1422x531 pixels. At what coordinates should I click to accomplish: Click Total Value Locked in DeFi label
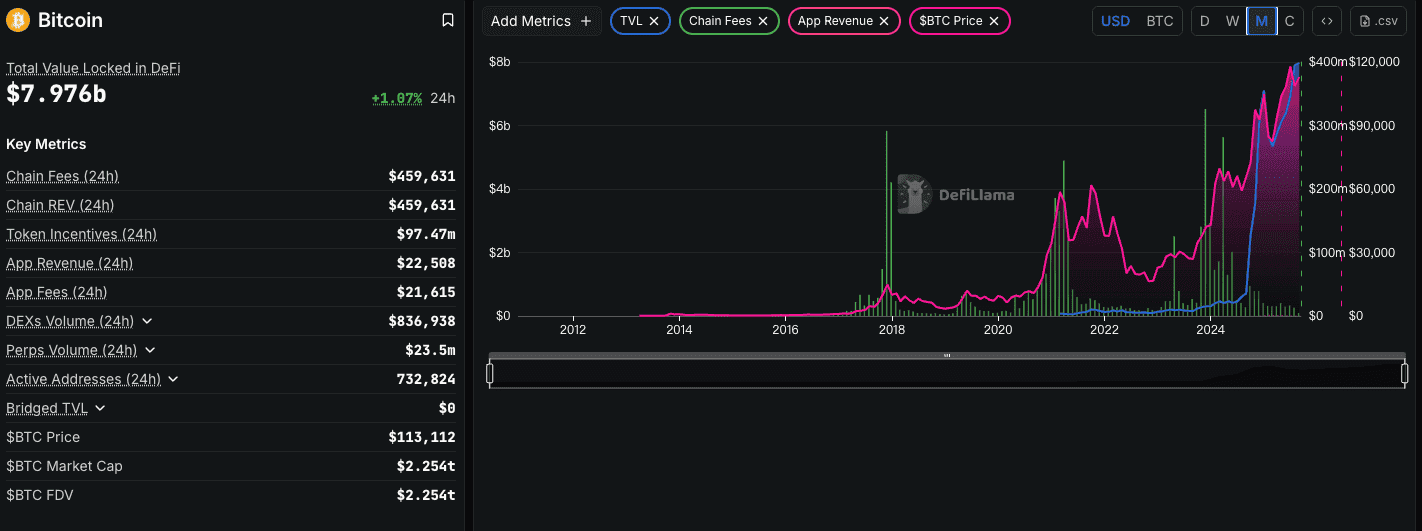93,68
